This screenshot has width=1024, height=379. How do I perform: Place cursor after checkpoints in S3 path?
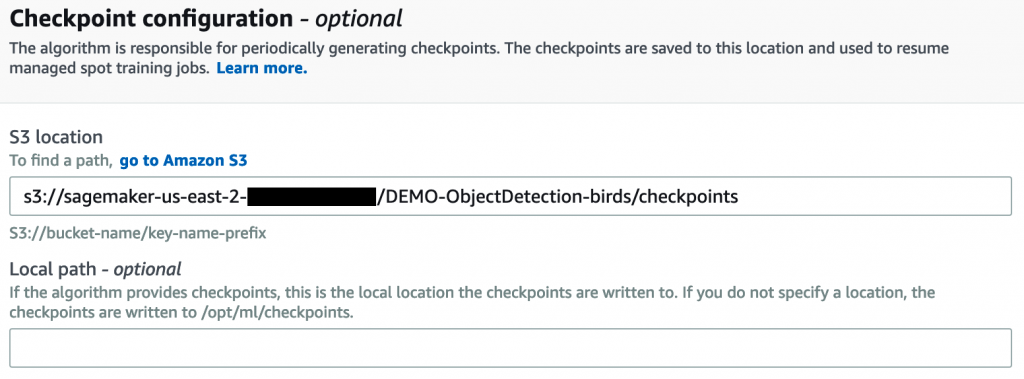(x=739, y=196)
